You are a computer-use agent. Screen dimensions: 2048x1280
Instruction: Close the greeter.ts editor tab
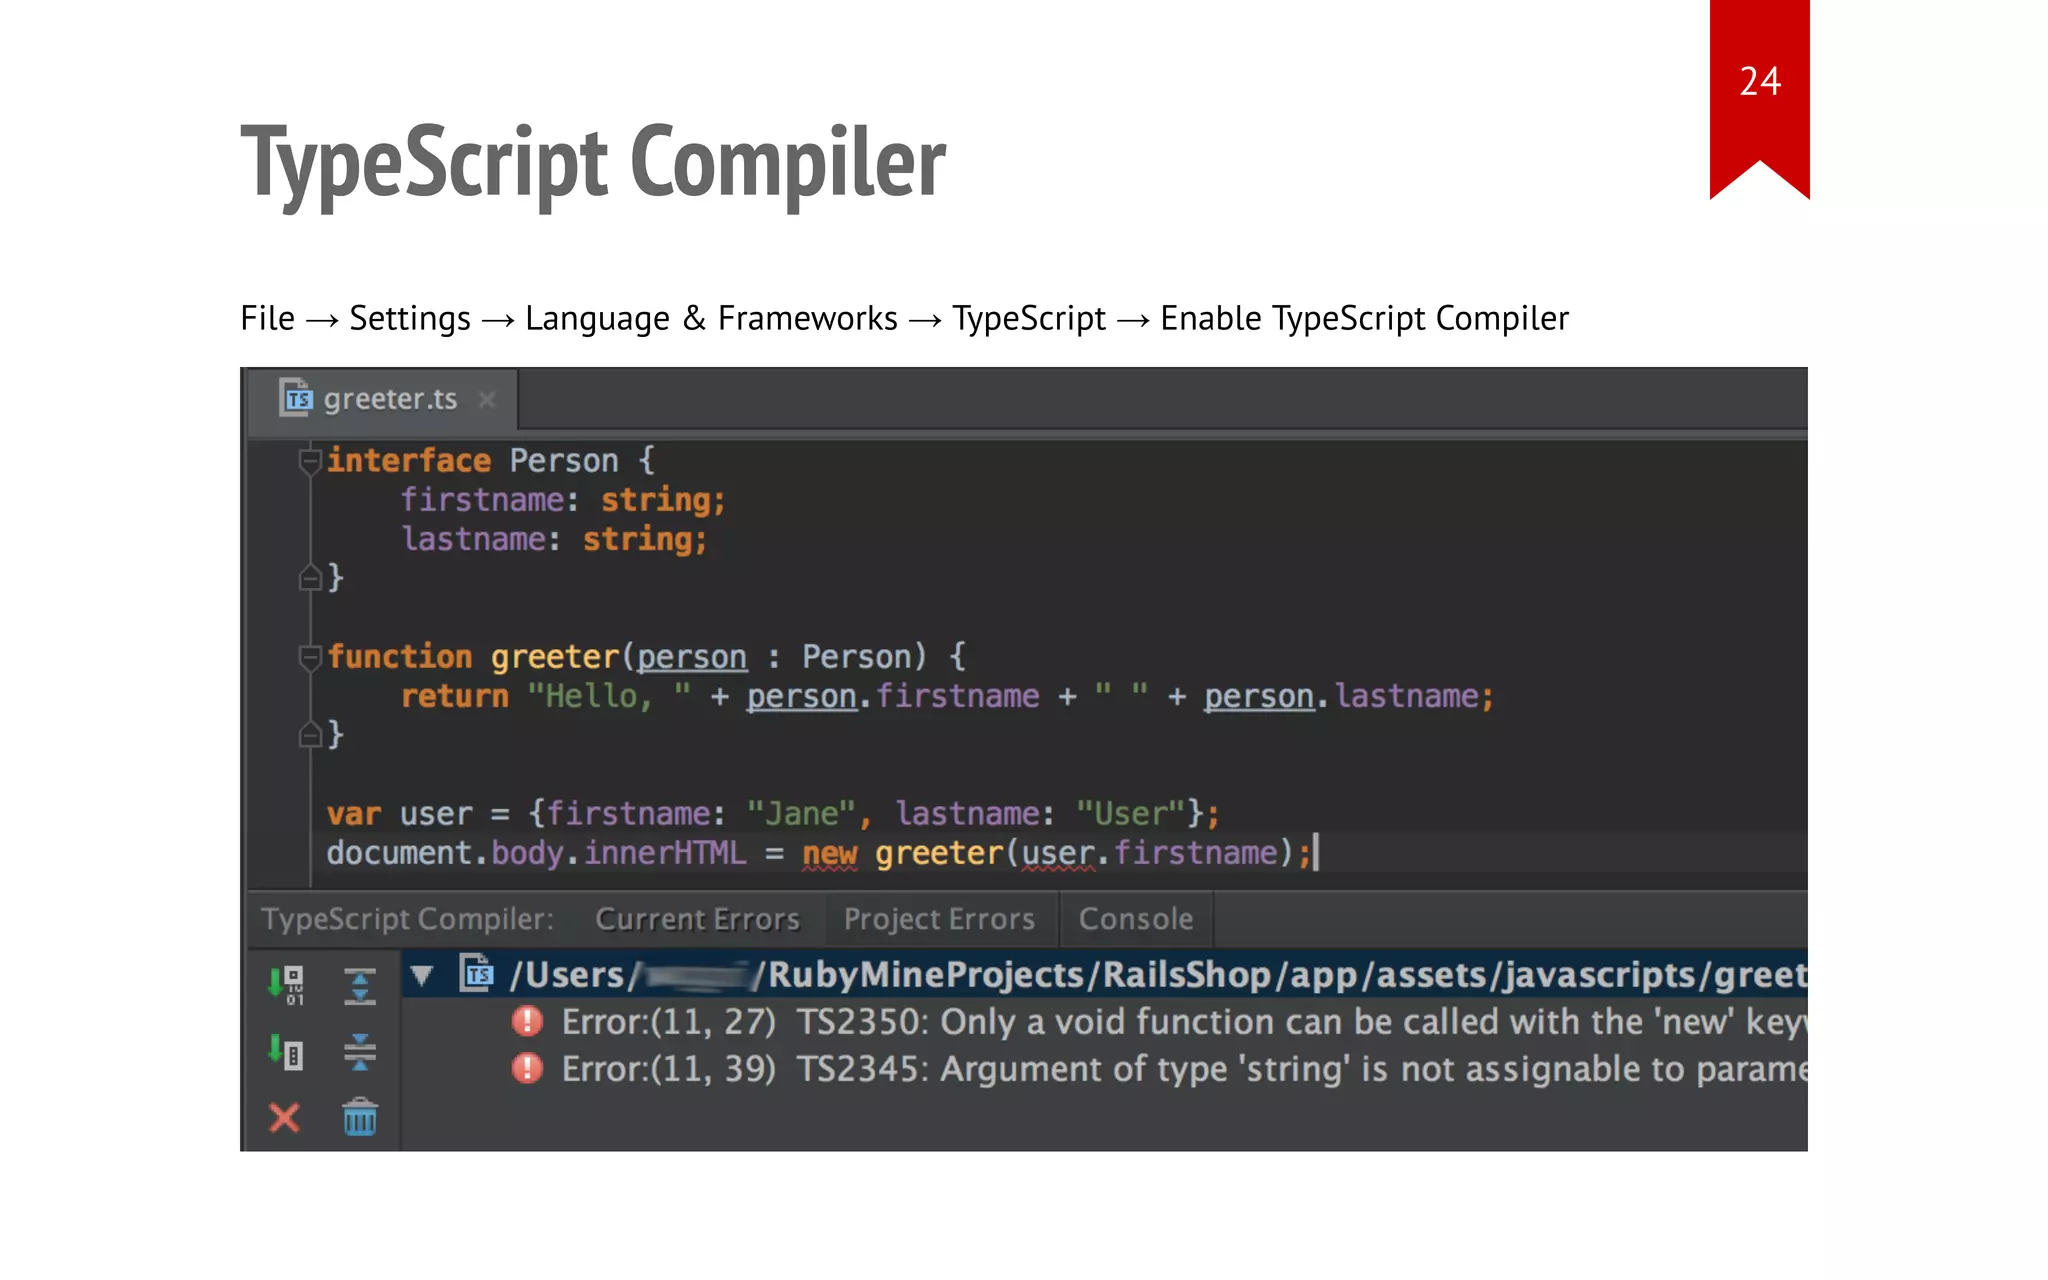click(x=487, y=399)
